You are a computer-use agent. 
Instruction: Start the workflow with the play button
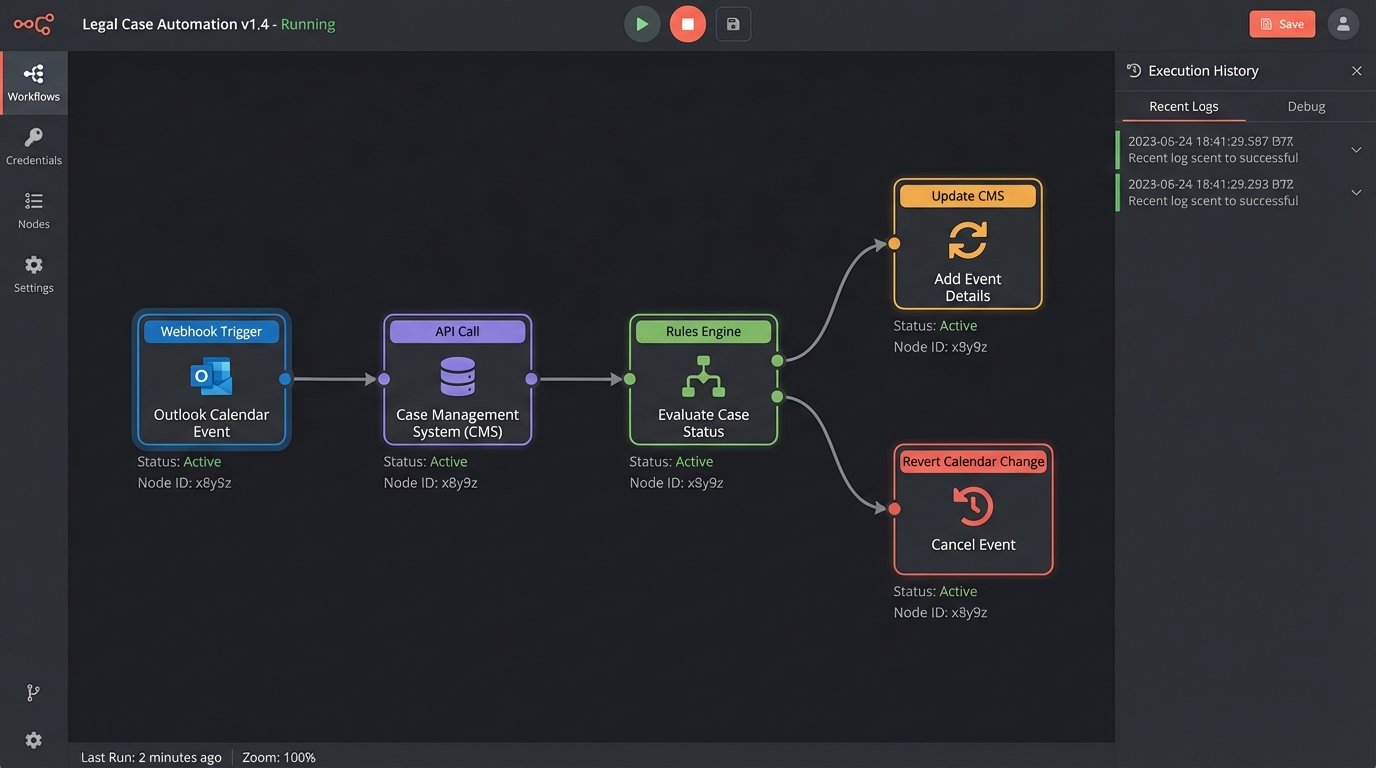pyautogui.click(x=642, y=23)
